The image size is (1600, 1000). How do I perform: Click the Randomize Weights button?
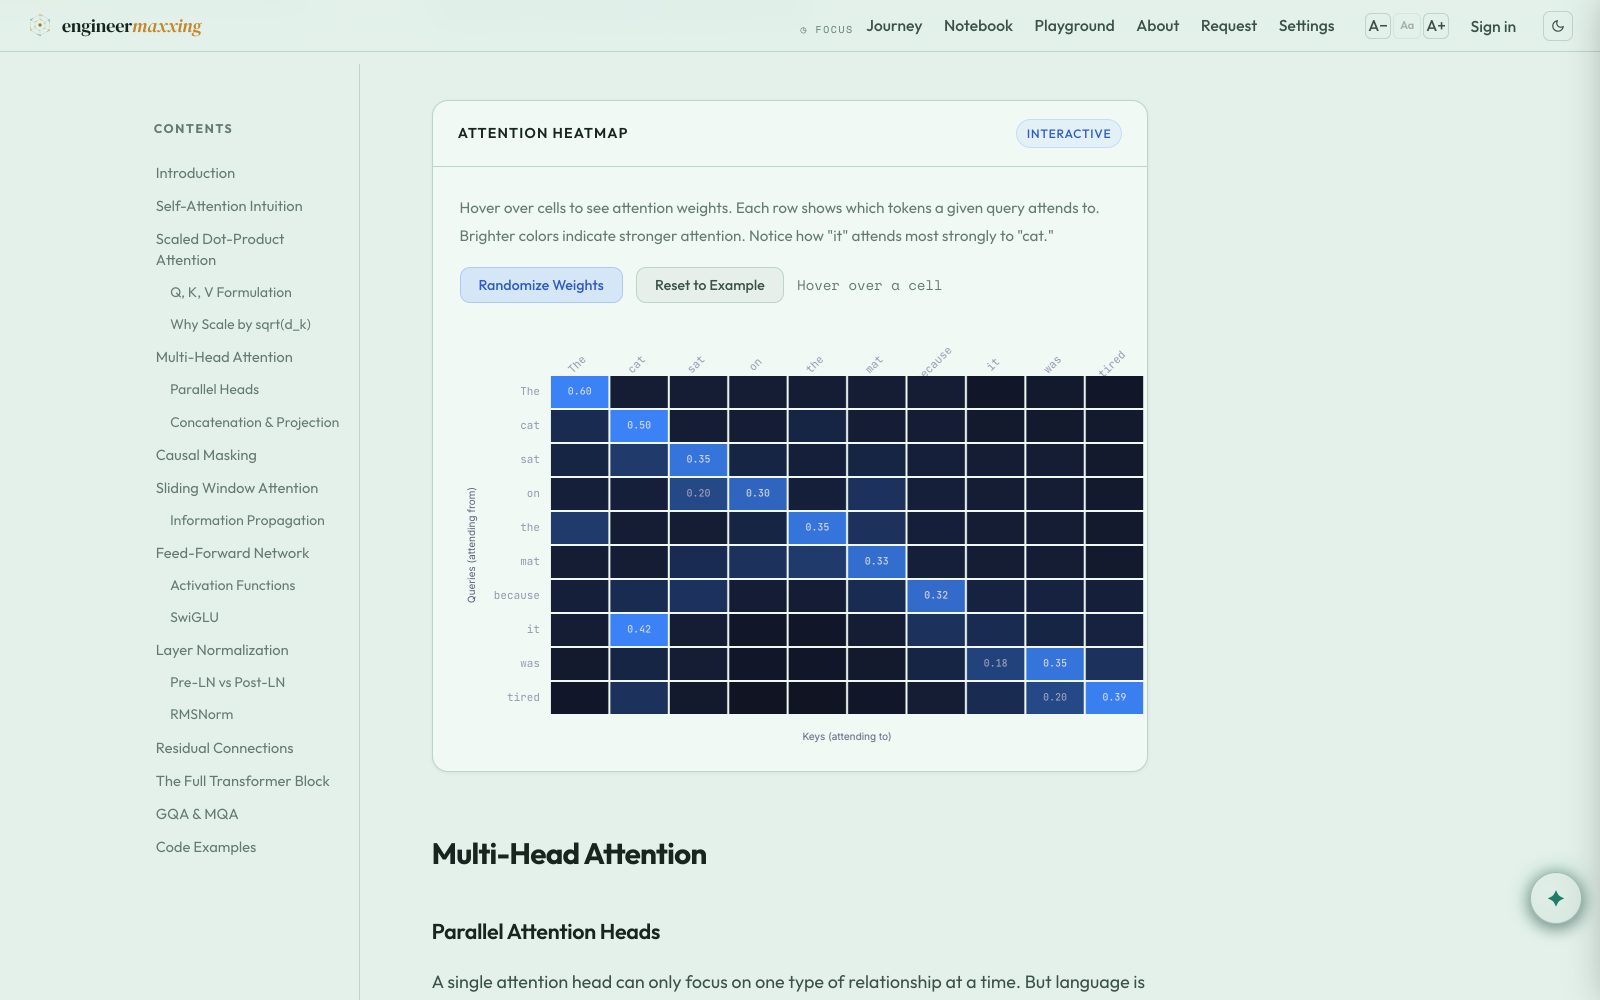click(541, 285)
